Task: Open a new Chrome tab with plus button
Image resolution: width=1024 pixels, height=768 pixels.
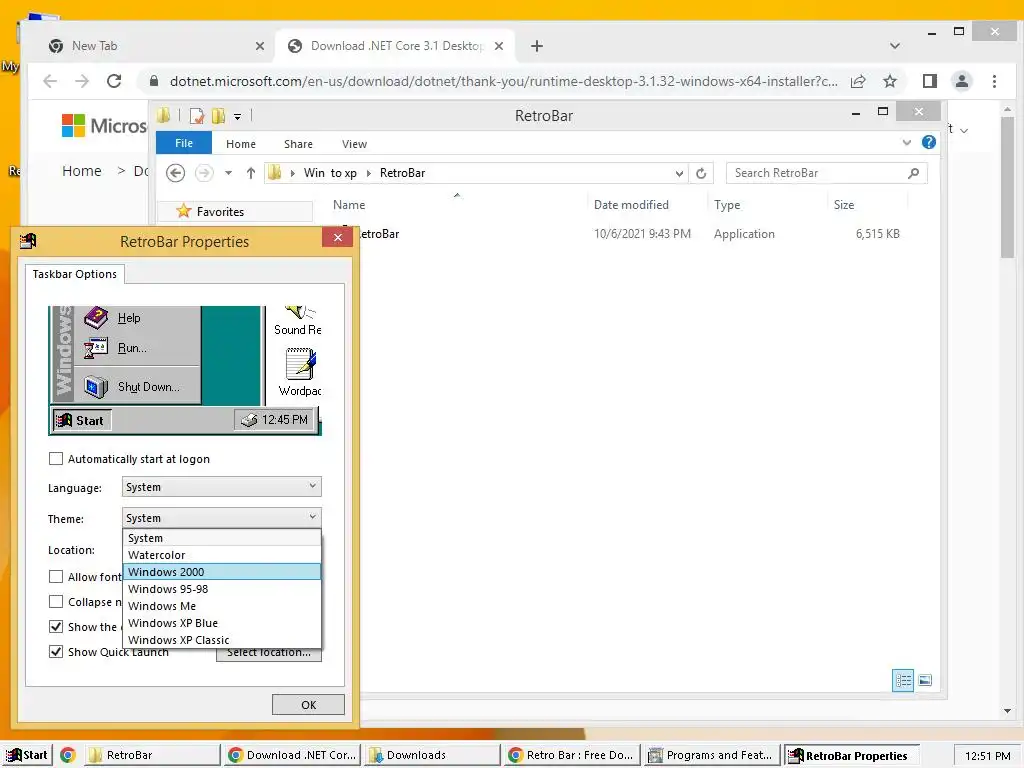Action: click(x=537, y=46)
